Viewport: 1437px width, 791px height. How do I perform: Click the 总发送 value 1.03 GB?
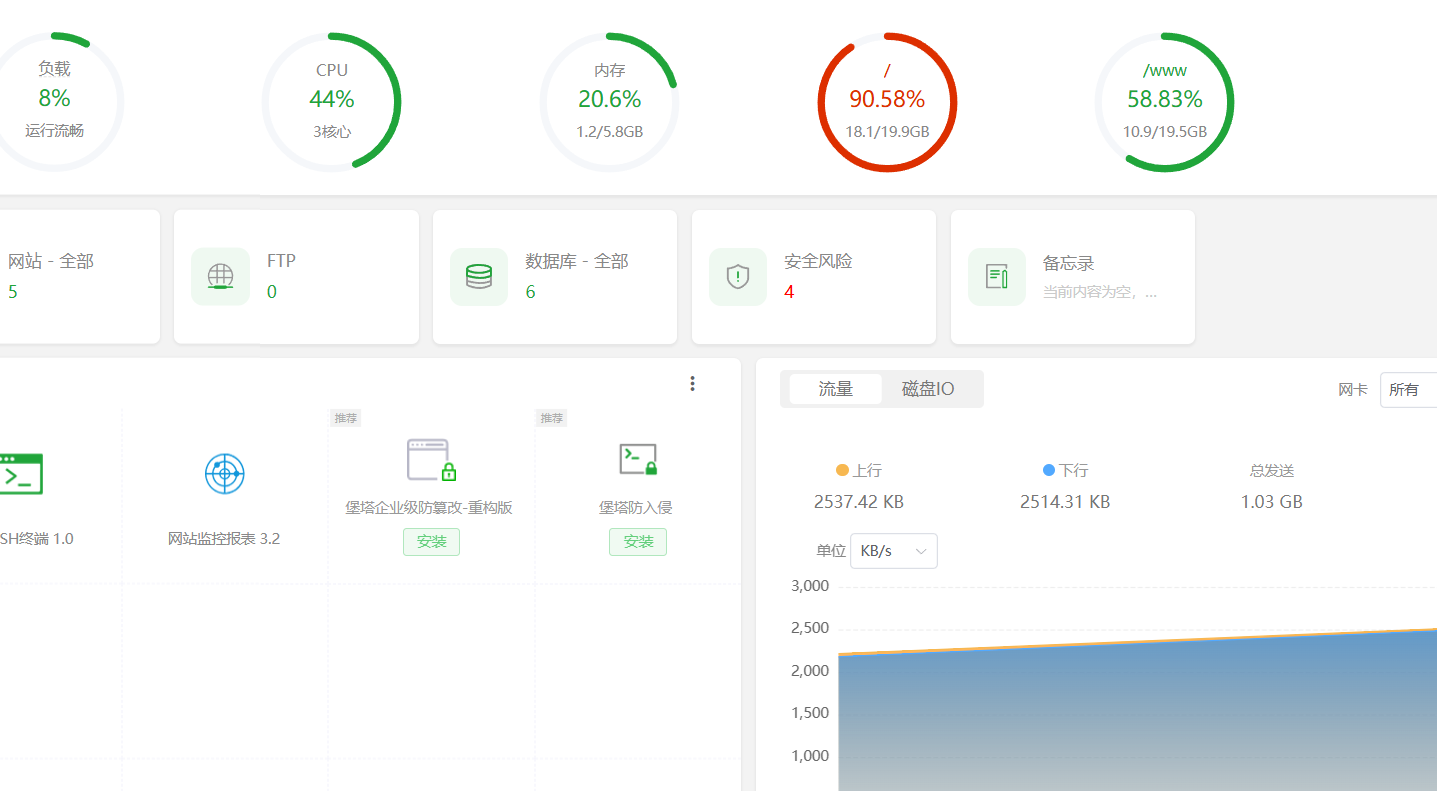pos(1272,502)
